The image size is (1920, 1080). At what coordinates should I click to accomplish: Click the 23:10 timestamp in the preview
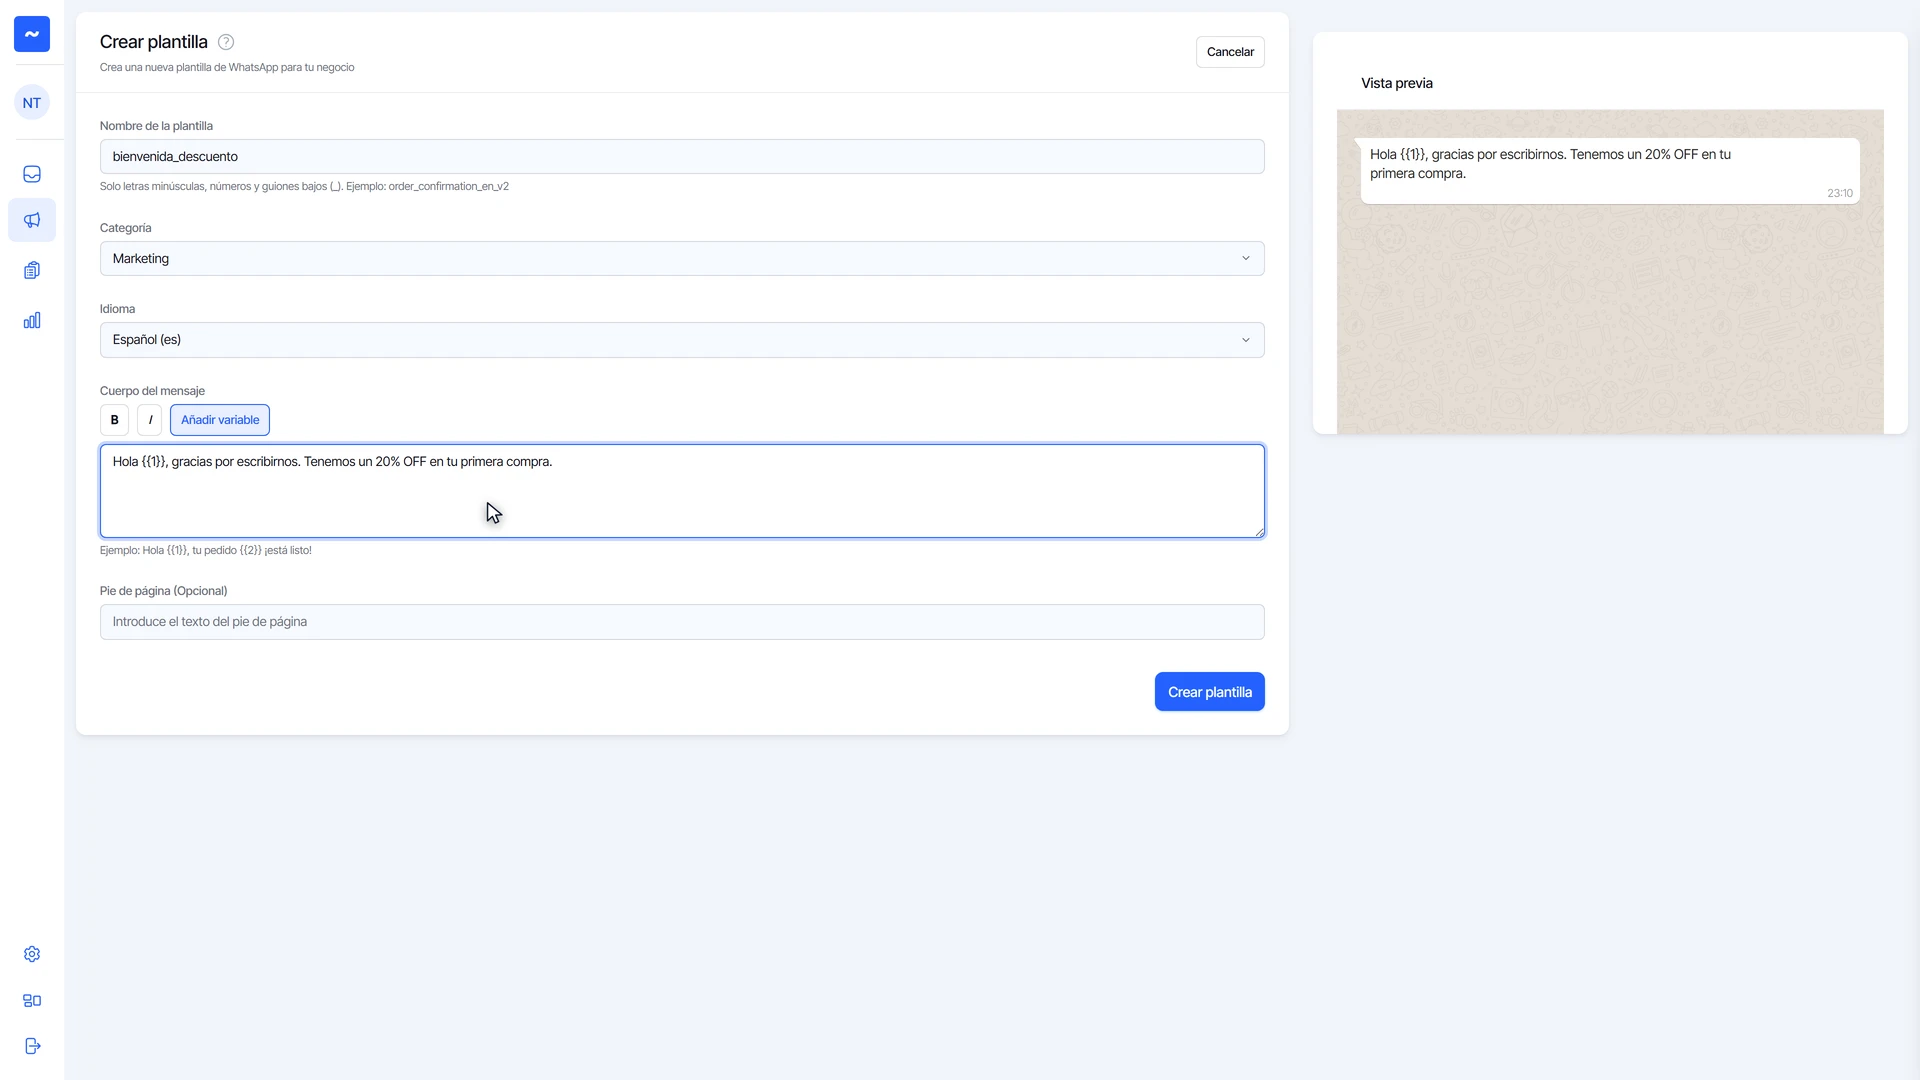1839,193
